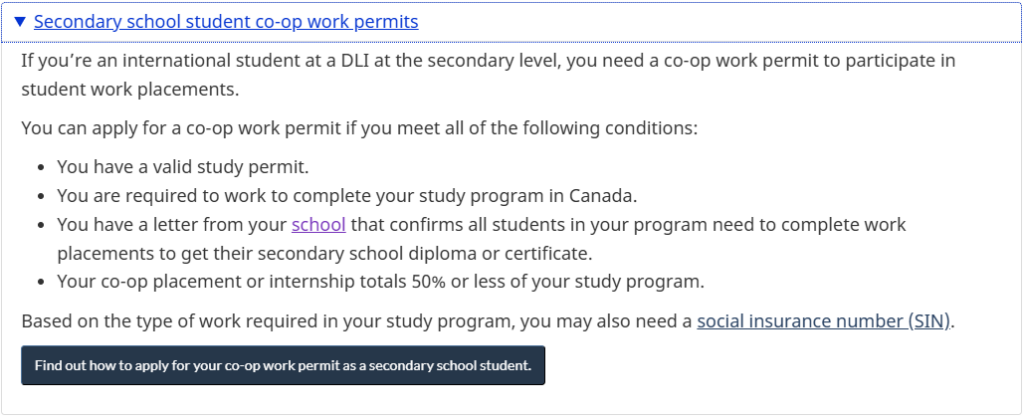Click the bullet marker before "You are required to work"
The width and height of the screenshot is (1024, 418).
tap(40, 195)
